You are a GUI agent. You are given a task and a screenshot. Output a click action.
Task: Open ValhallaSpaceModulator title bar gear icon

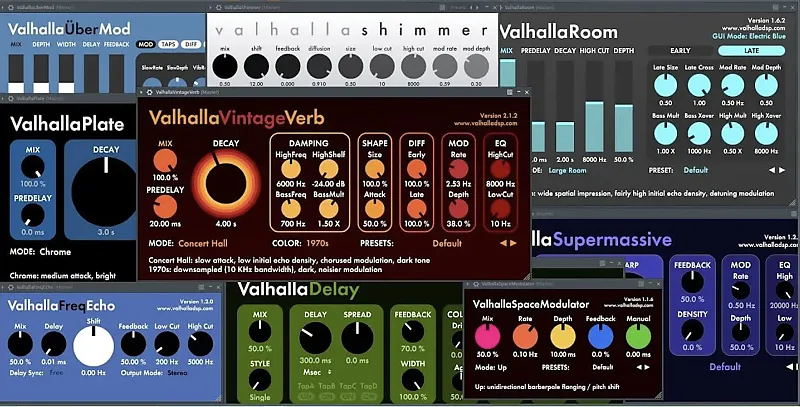click(476, 284)
